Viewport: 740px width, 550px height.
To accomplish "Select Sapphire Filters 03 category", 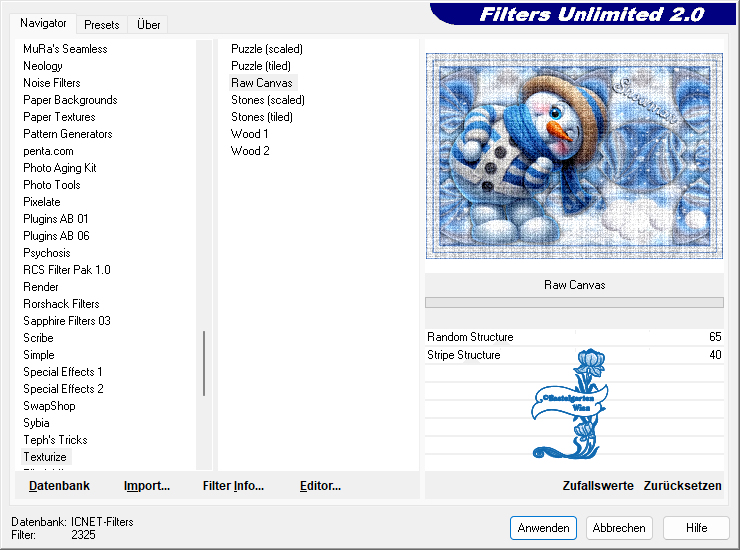I will click(67, 321).
